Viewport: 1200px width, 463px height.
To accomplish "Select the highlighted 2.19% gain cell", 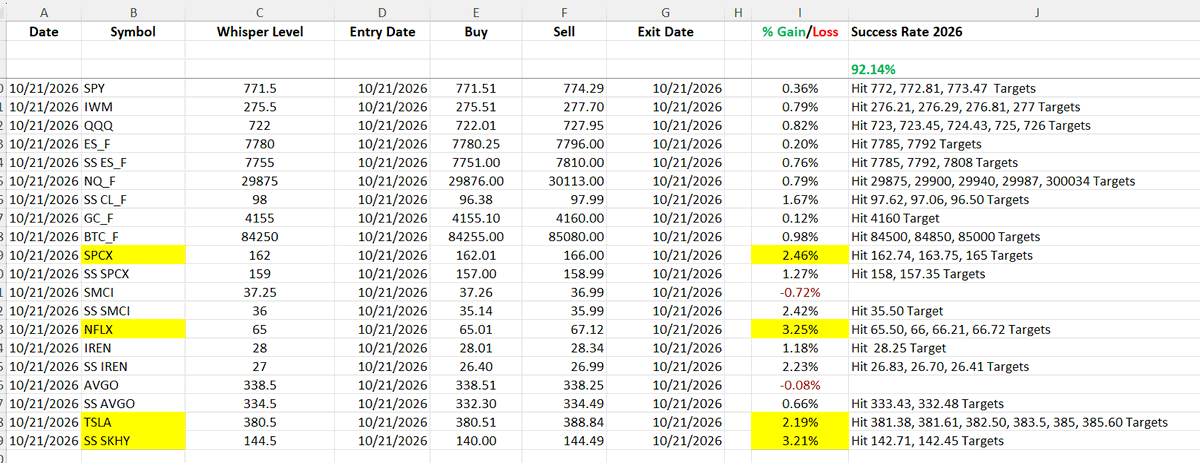I will click(x=798, y=422).
